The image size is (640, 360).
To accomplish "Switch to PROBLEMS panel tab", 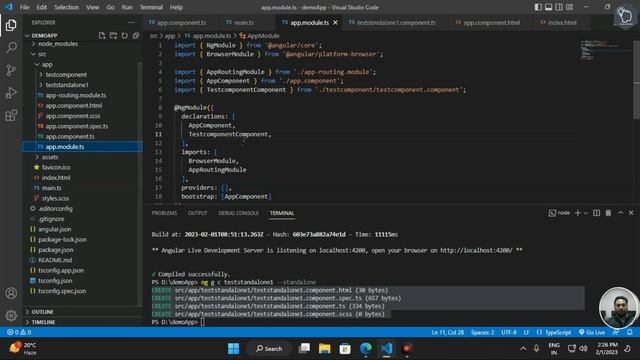I will click(x=164, y=213).
